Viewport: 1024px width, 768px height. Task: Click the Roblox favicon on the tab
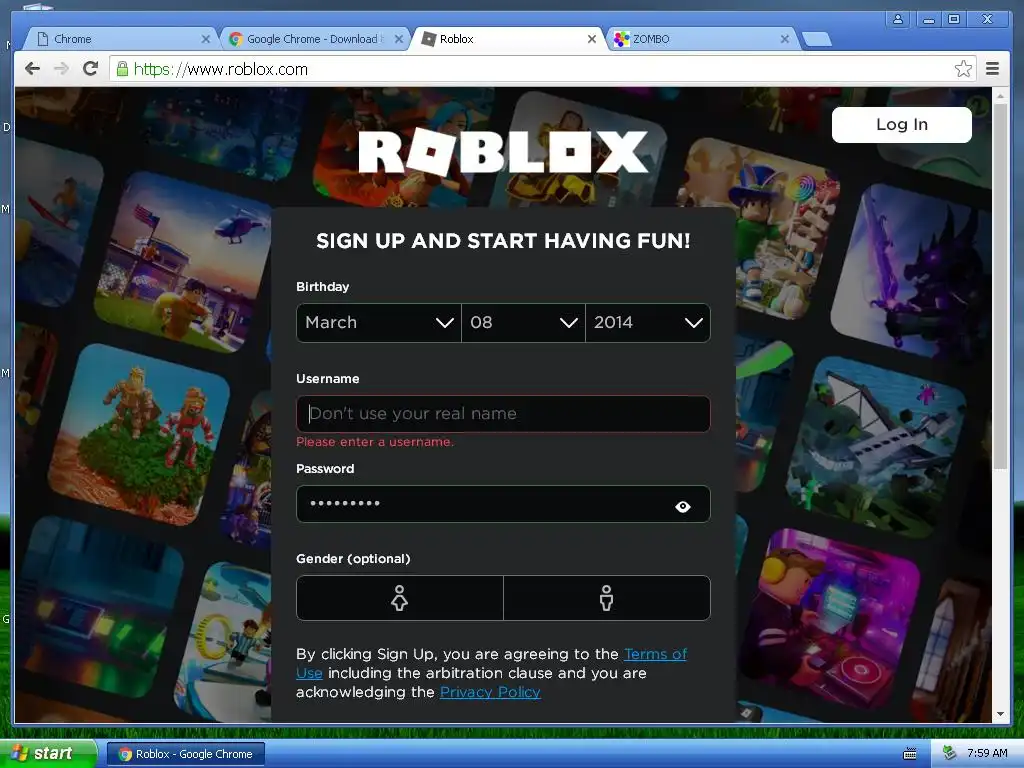point(428,39)
